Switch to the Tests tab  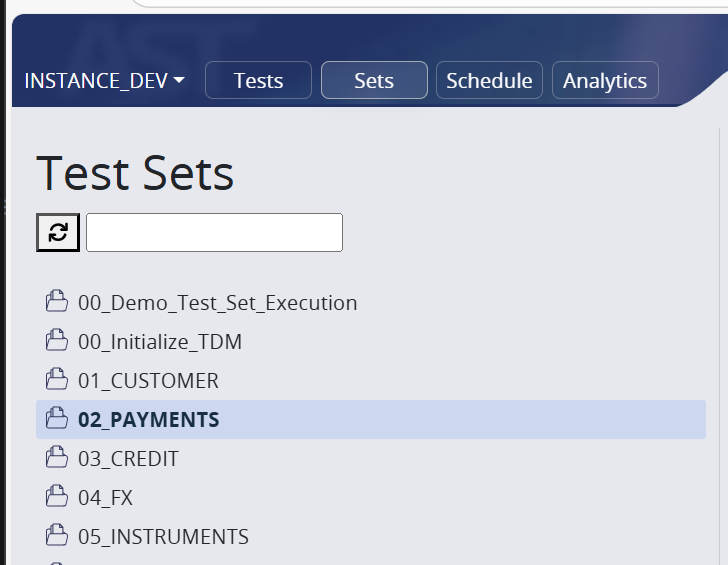pyautogui.click(x=258, y=80)
